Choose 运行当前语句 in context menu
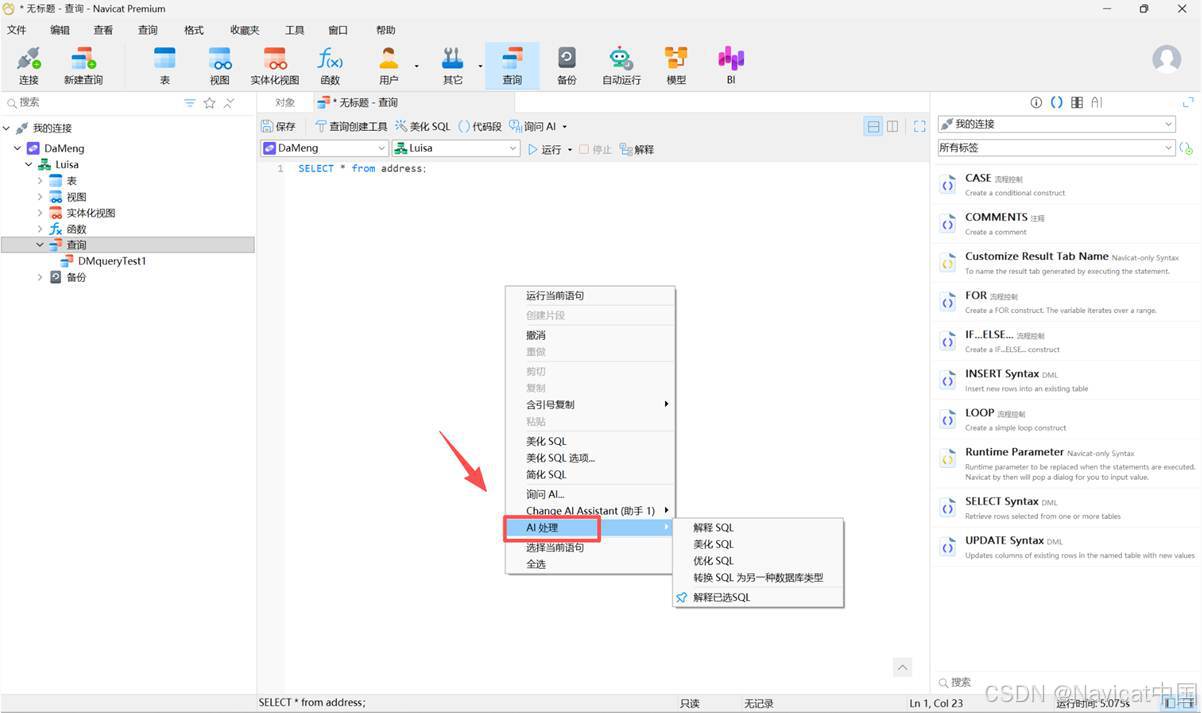Screen dimensions: 1202x713 (x=590, y=296)
